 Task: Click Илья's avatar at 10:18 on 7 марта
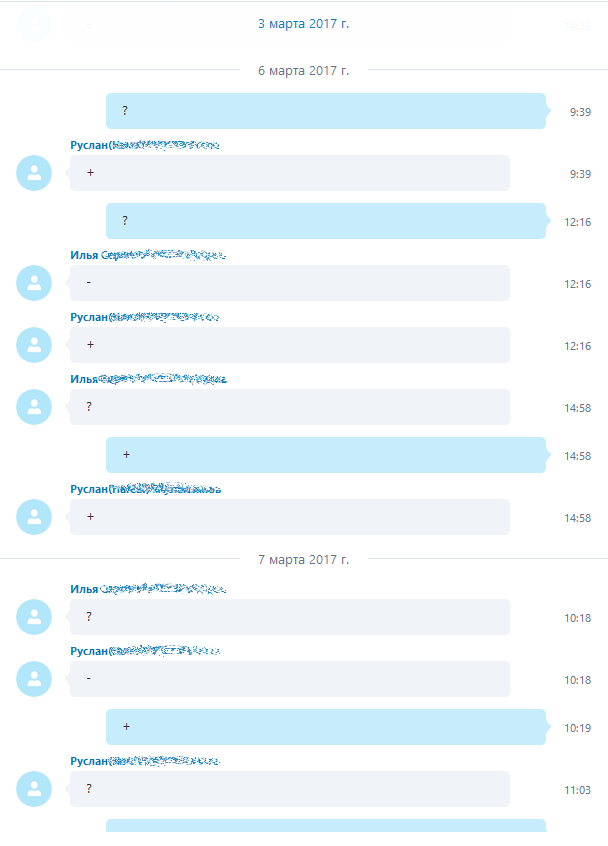coord(34,617)
